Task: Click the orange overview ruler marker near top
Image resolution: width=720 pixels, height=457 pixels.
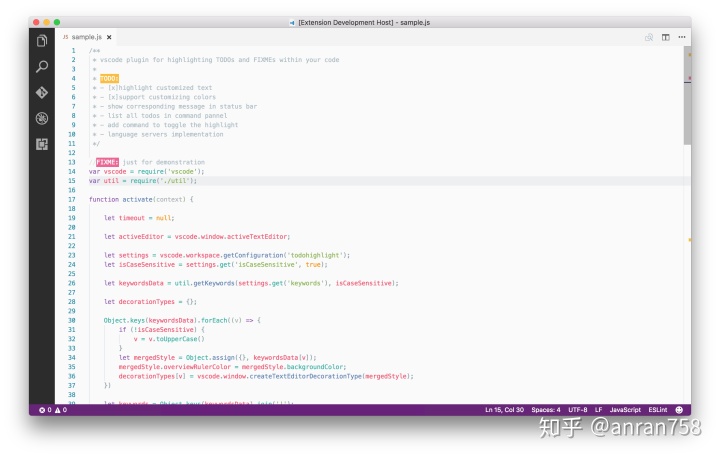Action: 689,55
